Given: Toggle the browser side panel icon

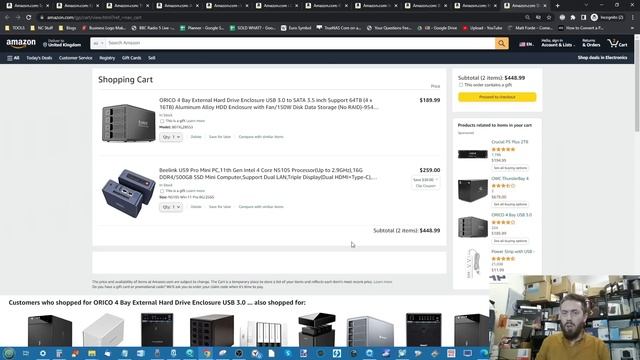Looking at the screenshot, I should (583, 18).
